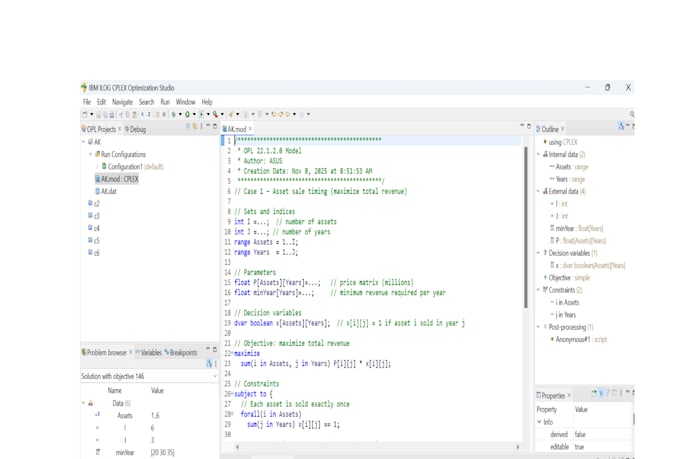The width and height of the screenshot is (680, 459).
Task: Open the Navigate menu
Action: click(x=122, y=102)
